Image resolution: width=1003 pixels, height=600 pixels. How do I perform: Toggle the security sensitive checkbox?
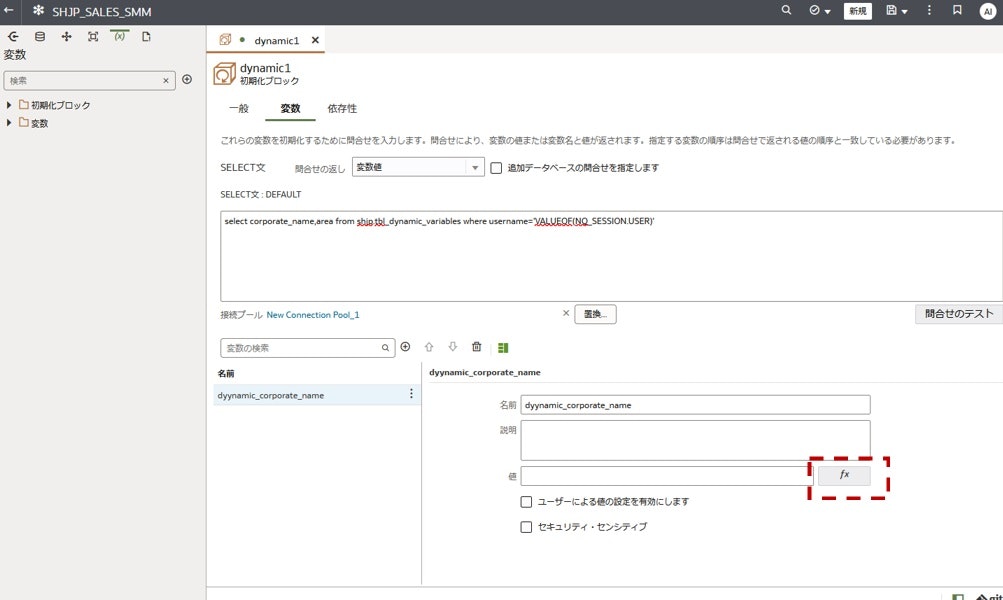coord(526,527)
